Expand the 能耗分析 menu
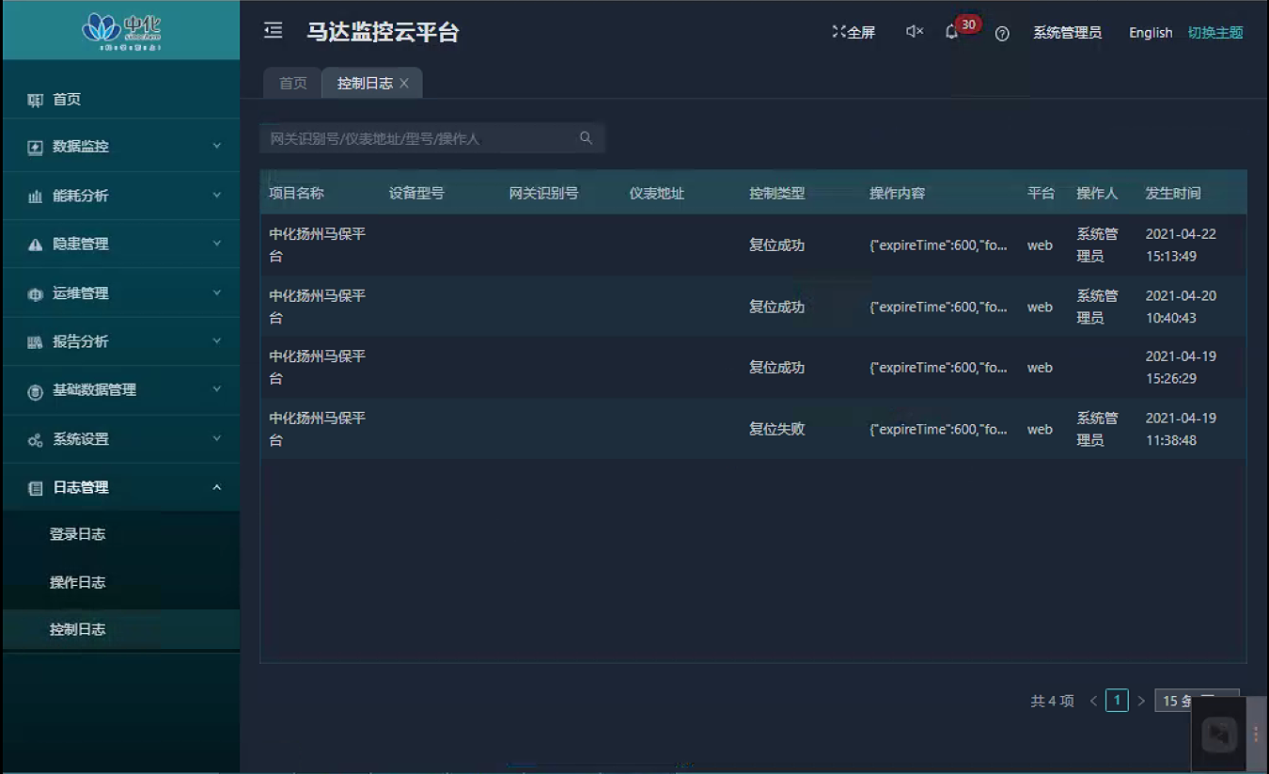Image resolution: width=1269 pixels, height=774 pixels. [120, 196]
